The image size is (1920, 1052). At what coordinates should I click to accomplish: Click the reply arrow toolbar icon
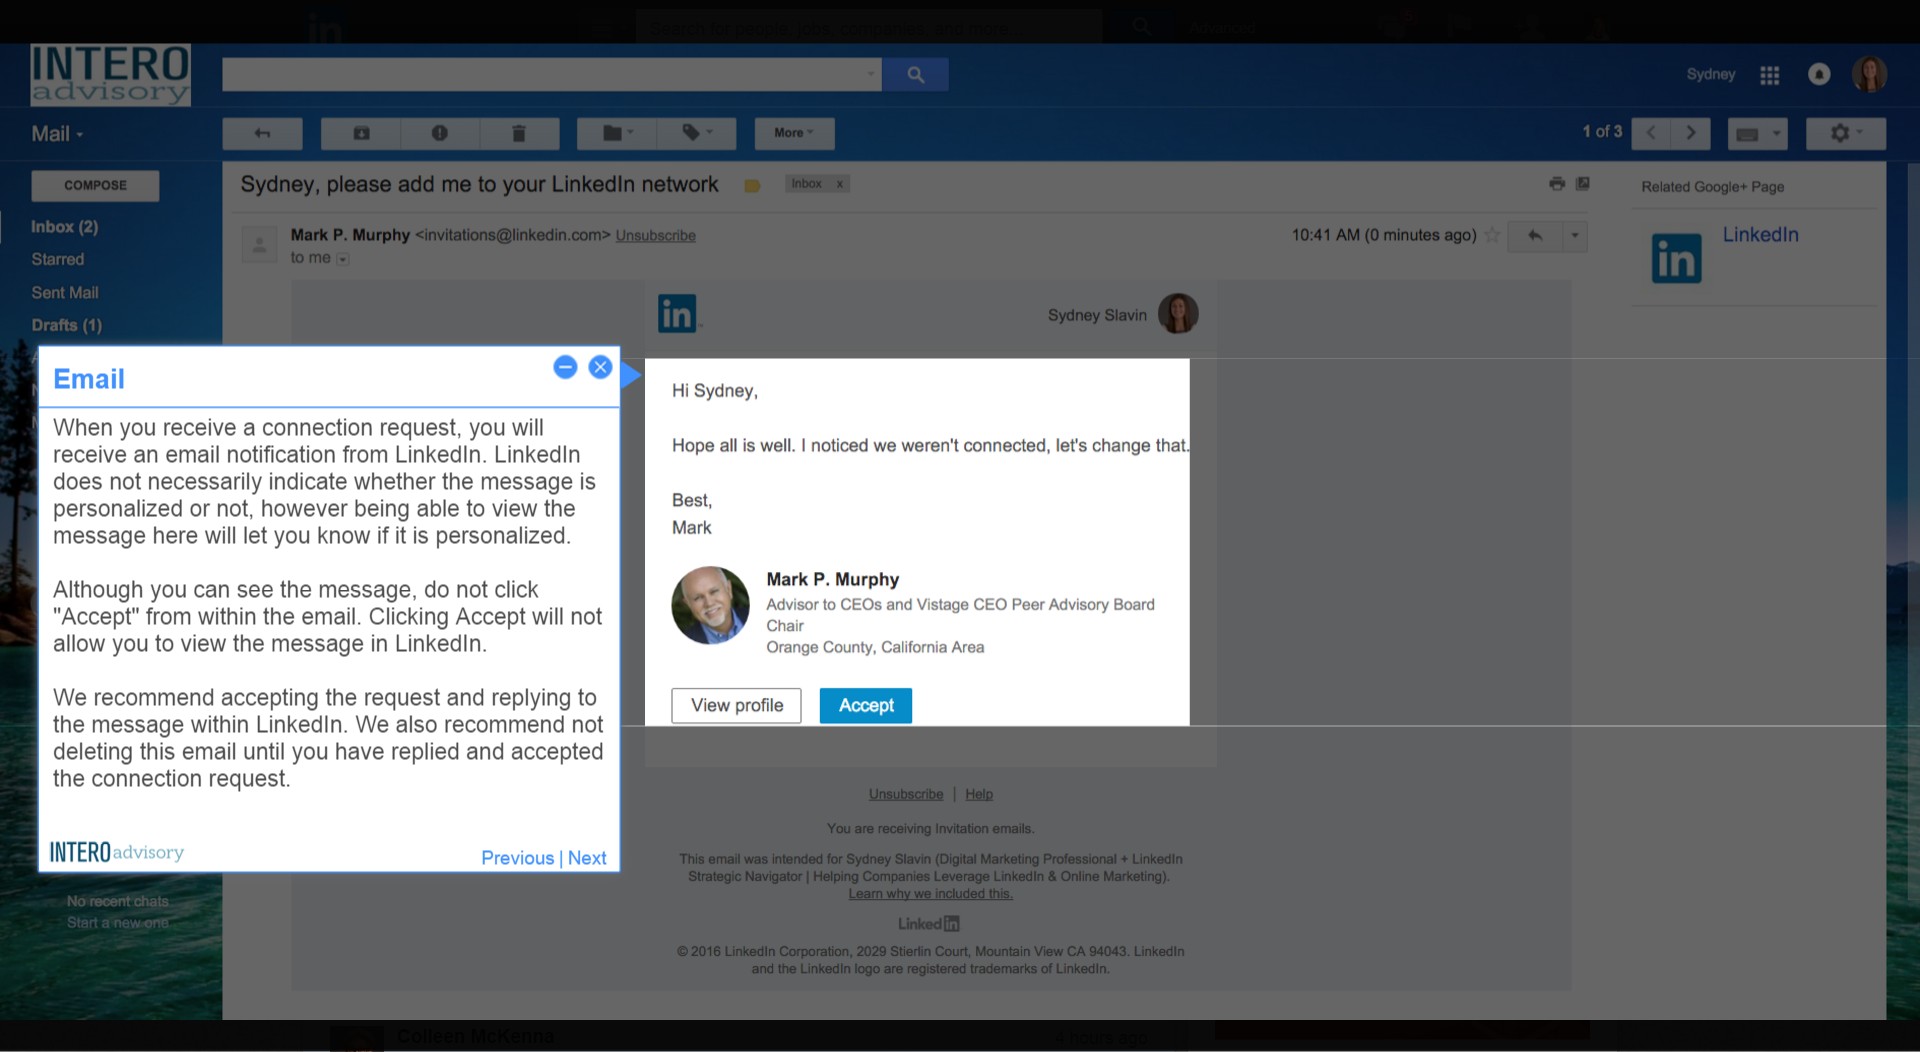click(x=262, y=133)
